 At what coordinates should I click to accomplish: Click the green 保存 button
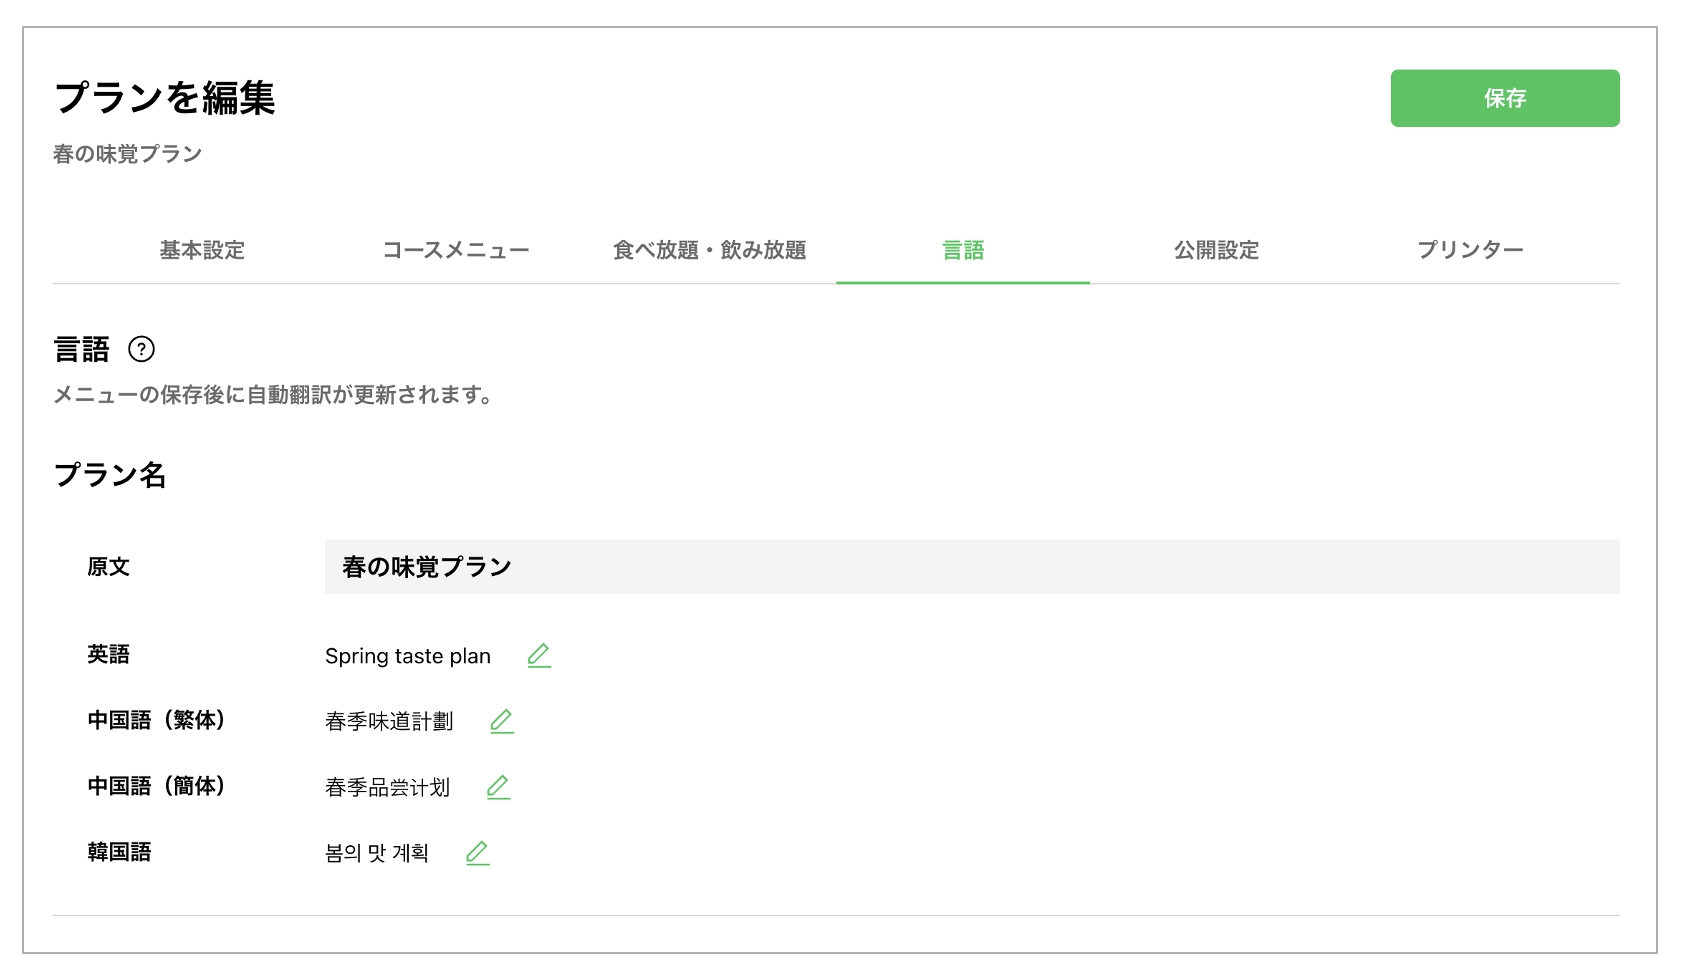1504,98
